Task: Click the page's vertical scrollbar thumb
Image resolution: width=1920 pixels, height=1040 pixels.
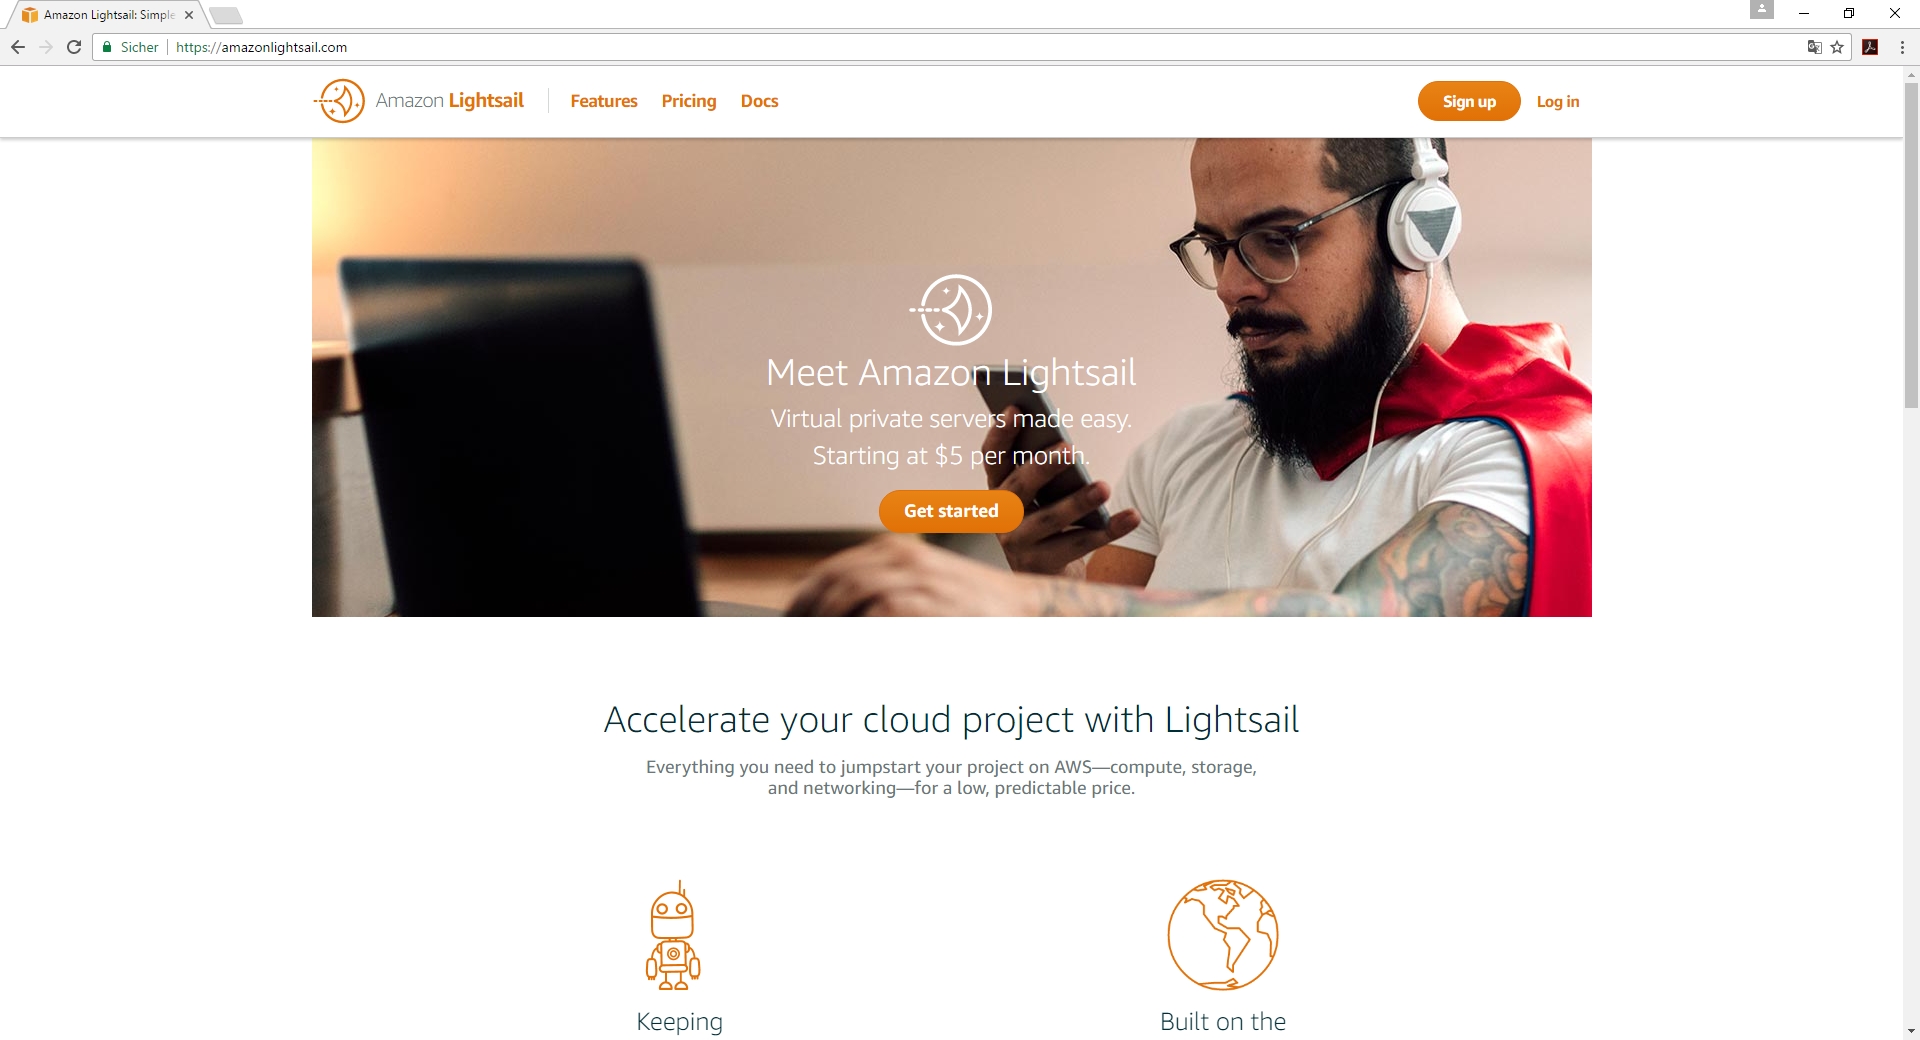Action: pos(1911,245)
